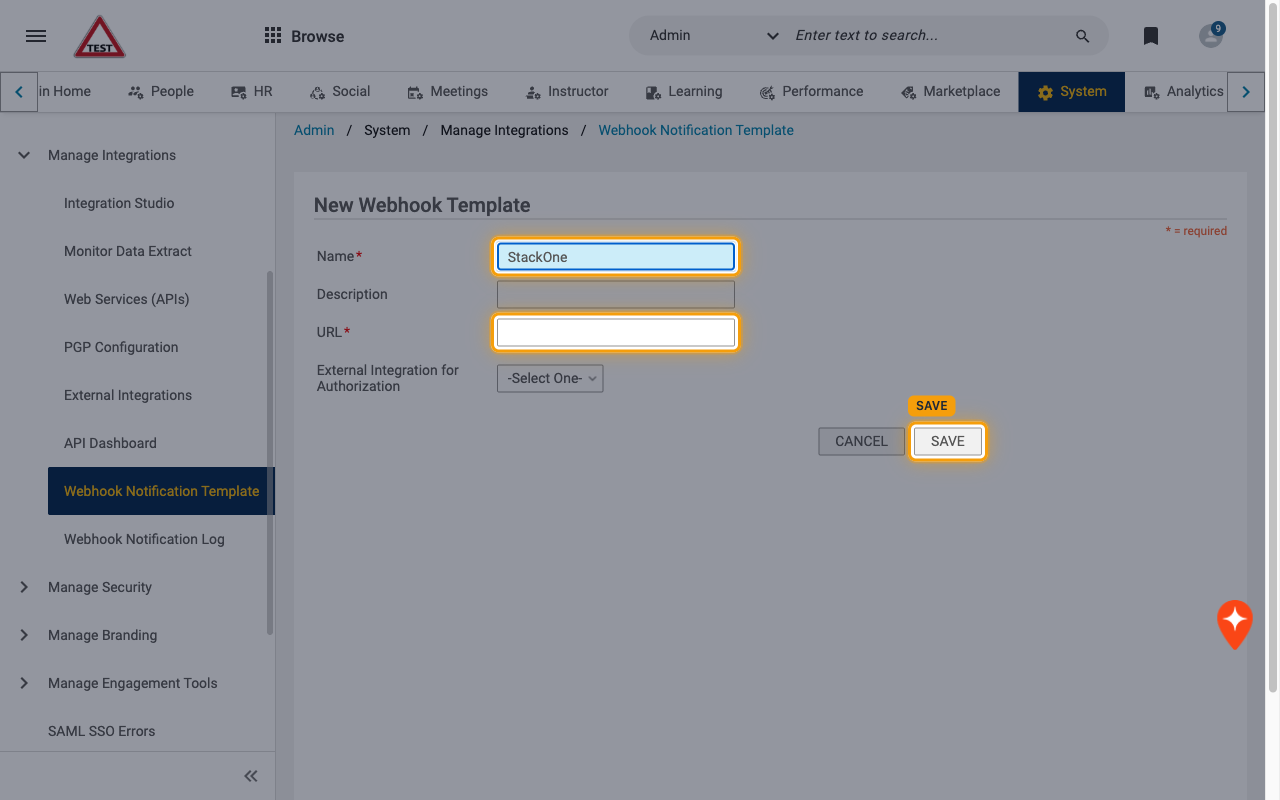Collapse the sidebar with double chevron
The width and height of the screenshot is (1280, 800).
click(251, 776)
